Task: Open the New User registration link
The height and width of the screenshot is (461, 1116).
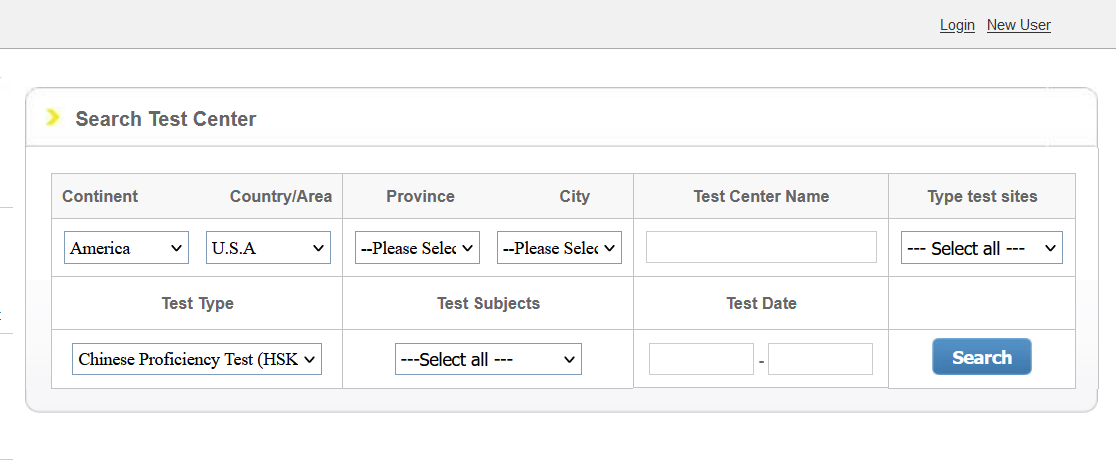Action: pos(1018,25)
